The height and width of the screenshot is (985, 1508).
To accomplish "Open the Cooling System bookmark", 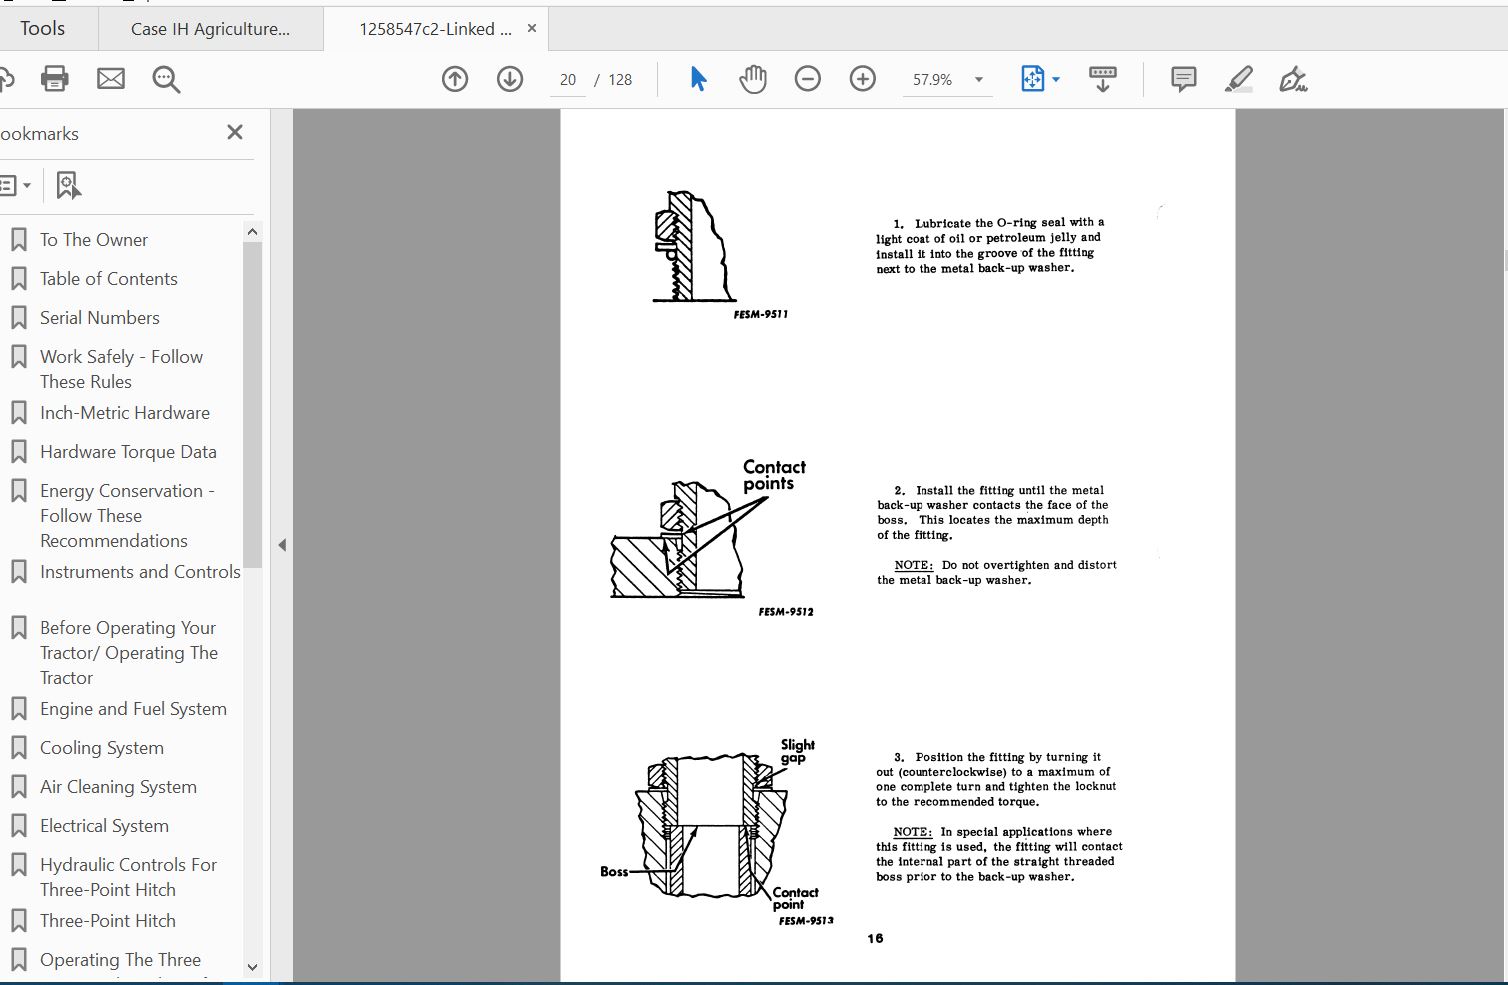I will 101,747.
